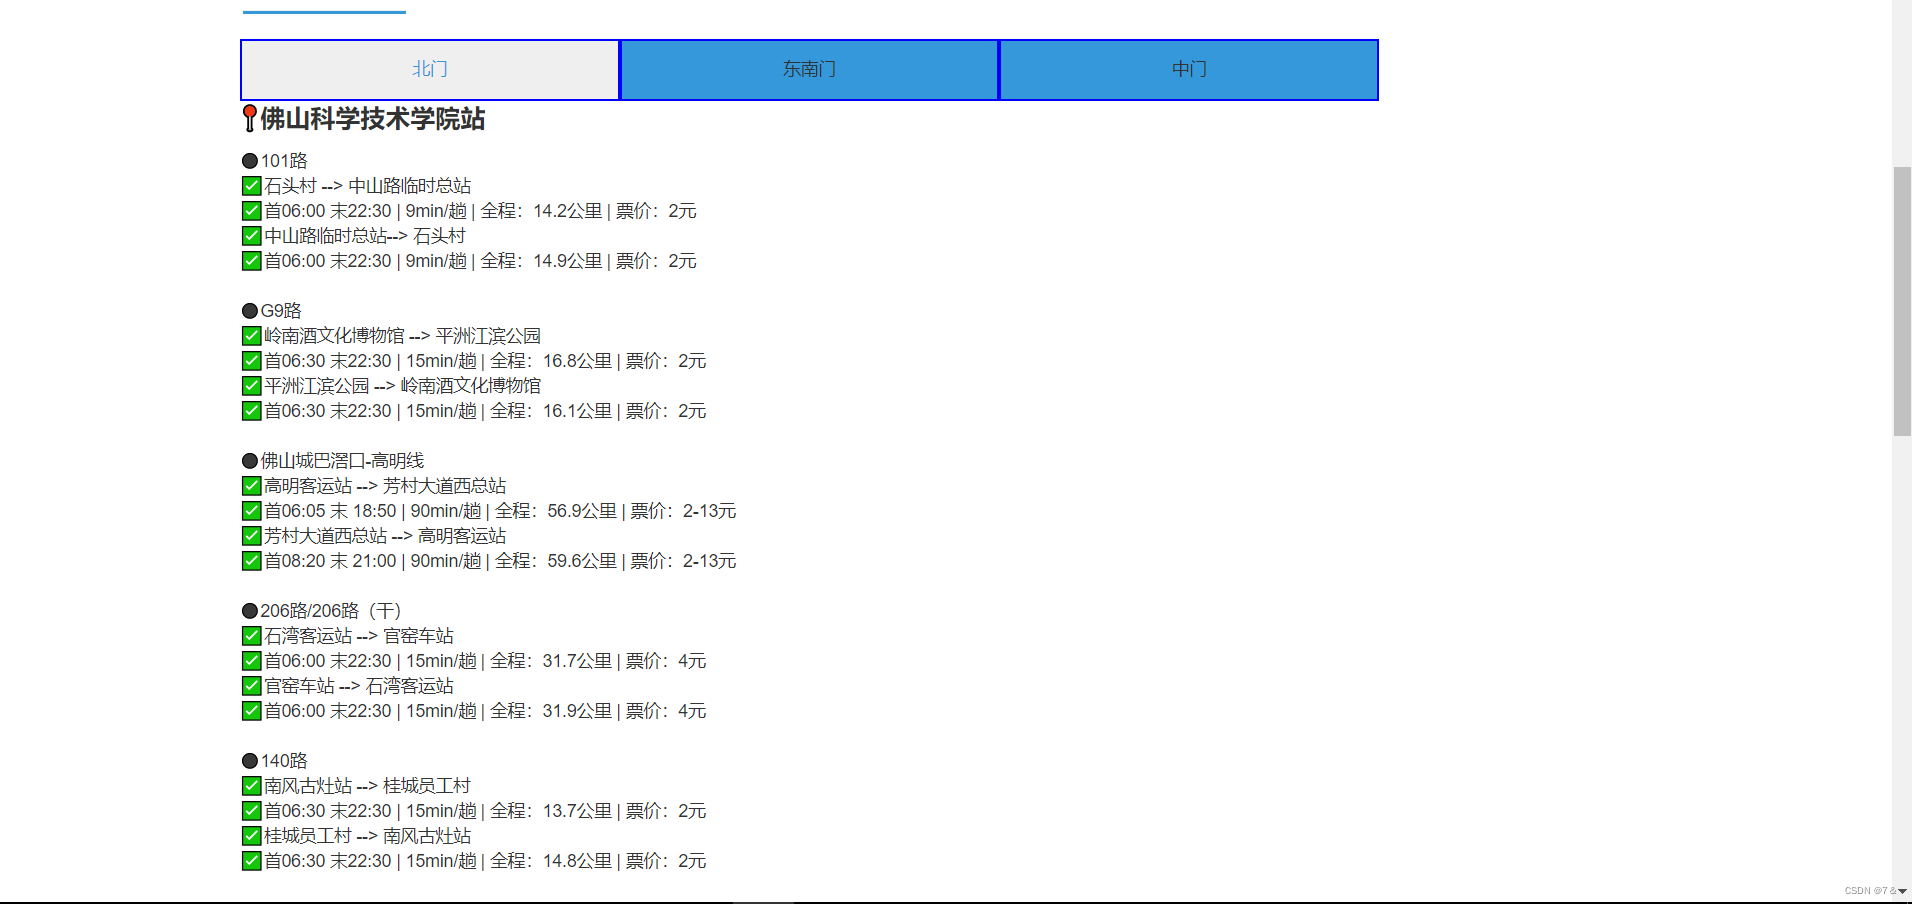Image resolution: width=1912 pixels, height=904 pixels.
Task: Click the green check on the 31.9公里 row
Action: point(252,711)
